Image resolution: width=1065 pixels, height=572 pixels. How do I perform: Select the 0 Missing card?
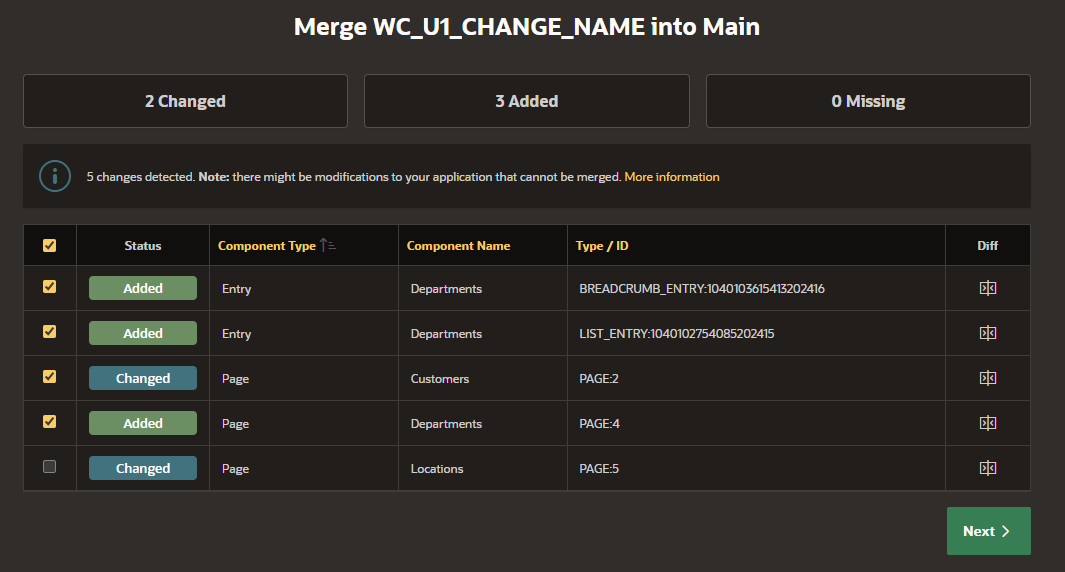pyautogui.click(x=868, y=101)
